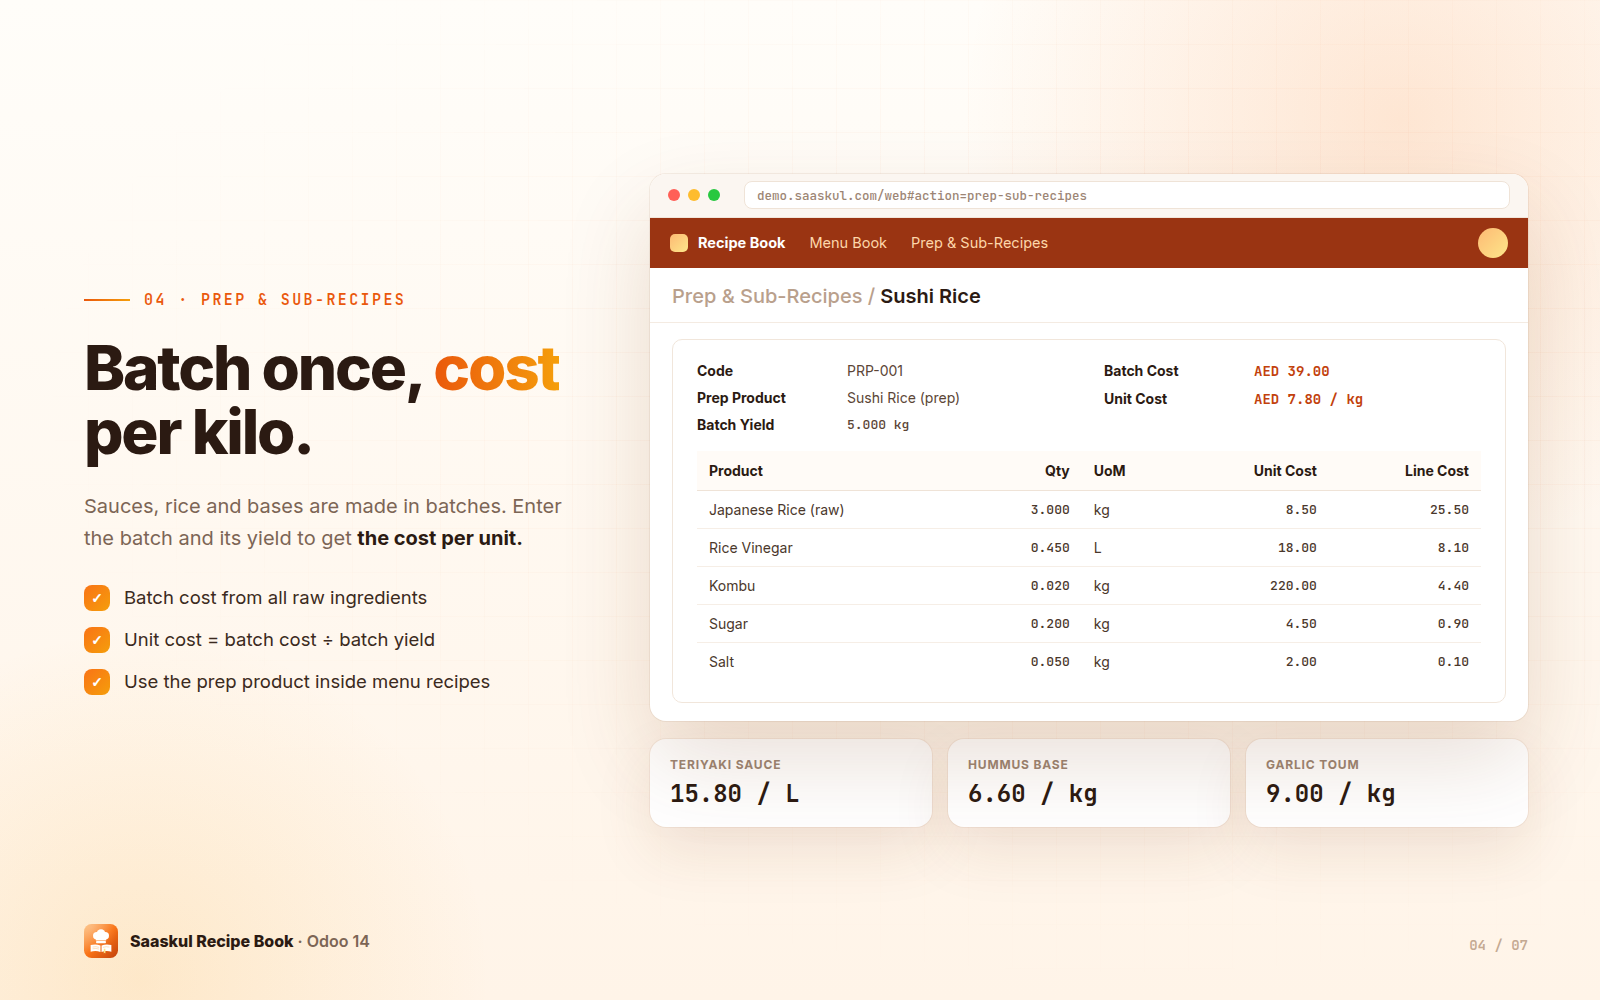
Task: Click the 220.00 unit cost cell
Action: (x=1293, y=586)
